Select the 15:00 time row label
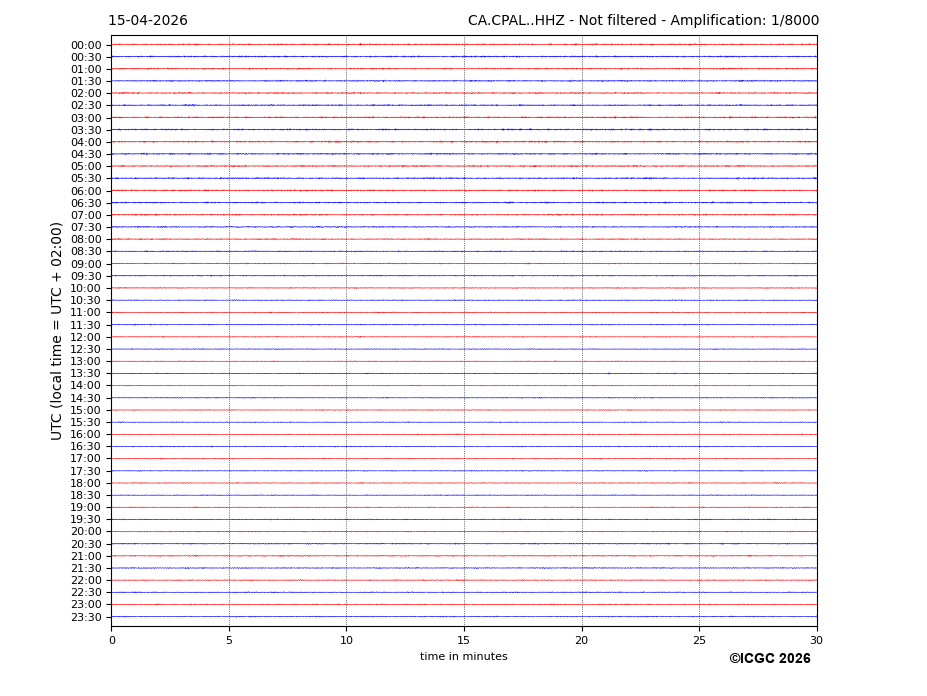The image size is (927, 696). pyautogui.click(x=86, y=410)
